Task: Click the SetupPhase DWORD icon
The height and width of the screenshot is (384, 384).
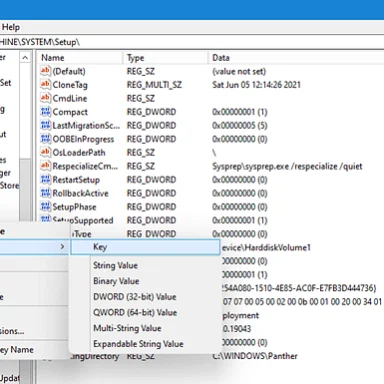Action: (45, 207)
